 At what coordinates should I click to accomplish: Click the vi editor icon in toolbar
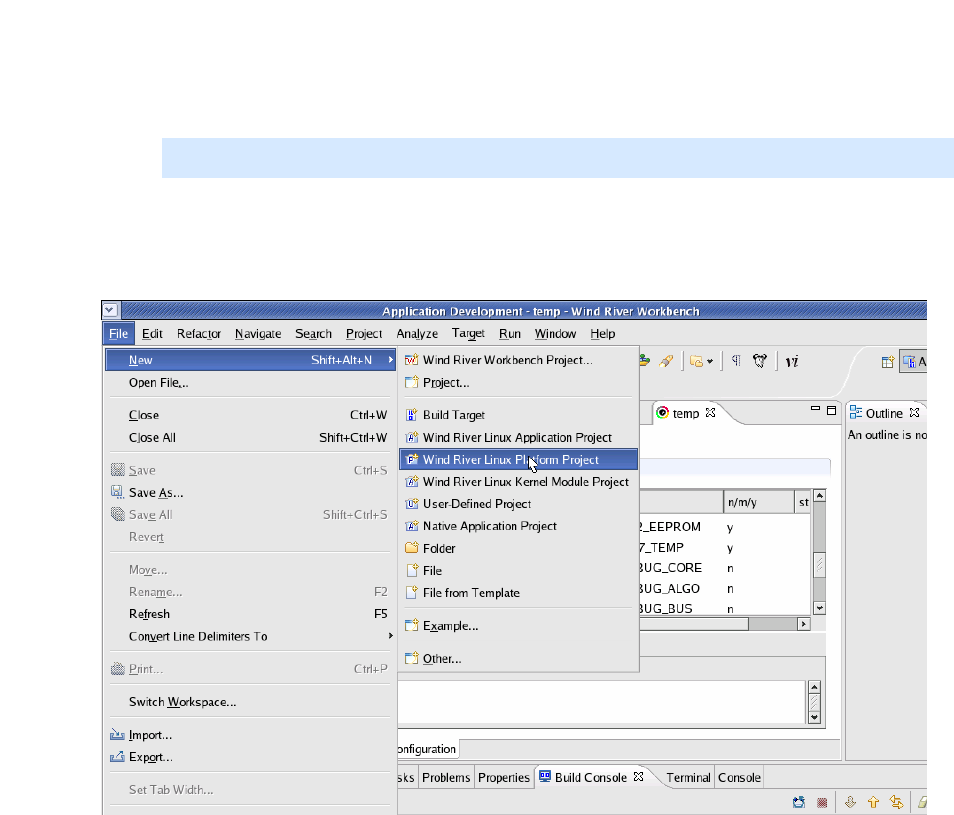click(x=792, y=362)
